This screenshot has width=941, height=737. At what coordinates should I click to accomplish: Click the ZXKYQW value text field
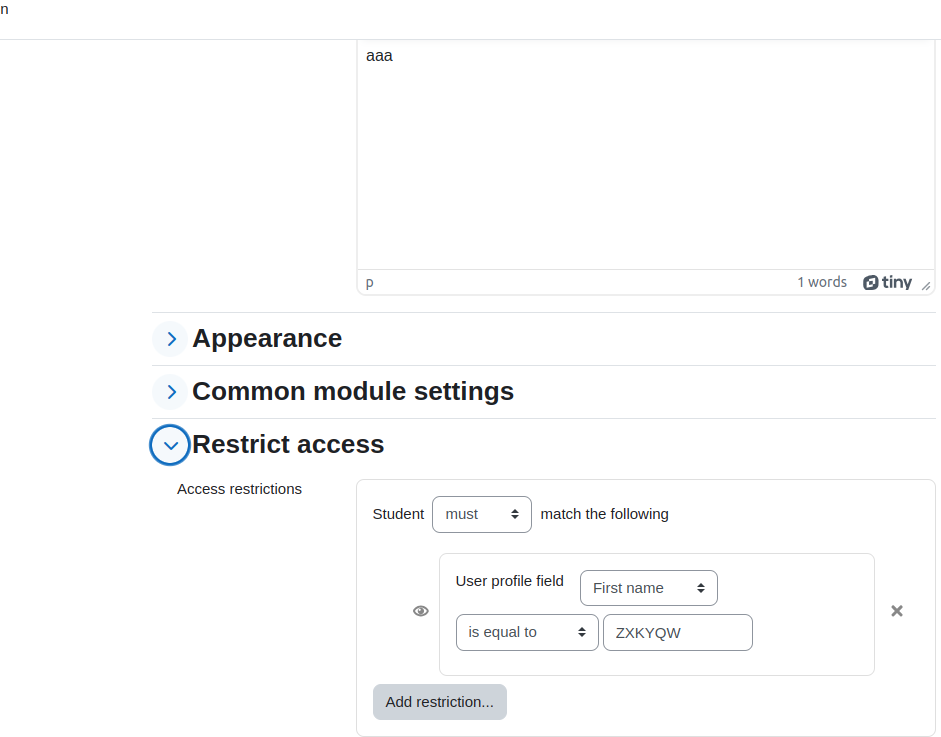point(678,633)
